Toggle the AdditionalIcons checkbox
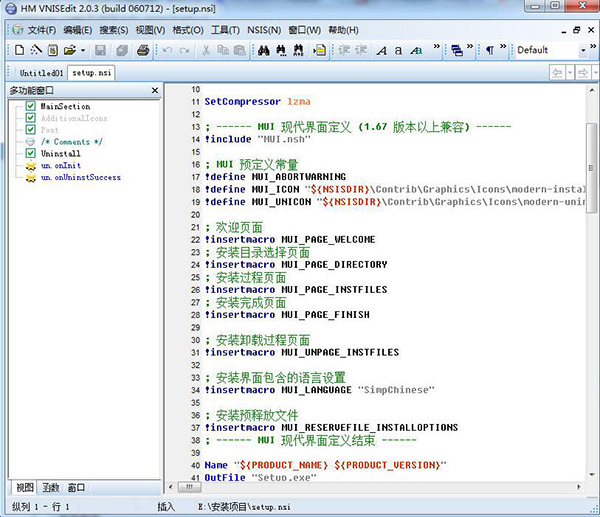 coord(31,118)
